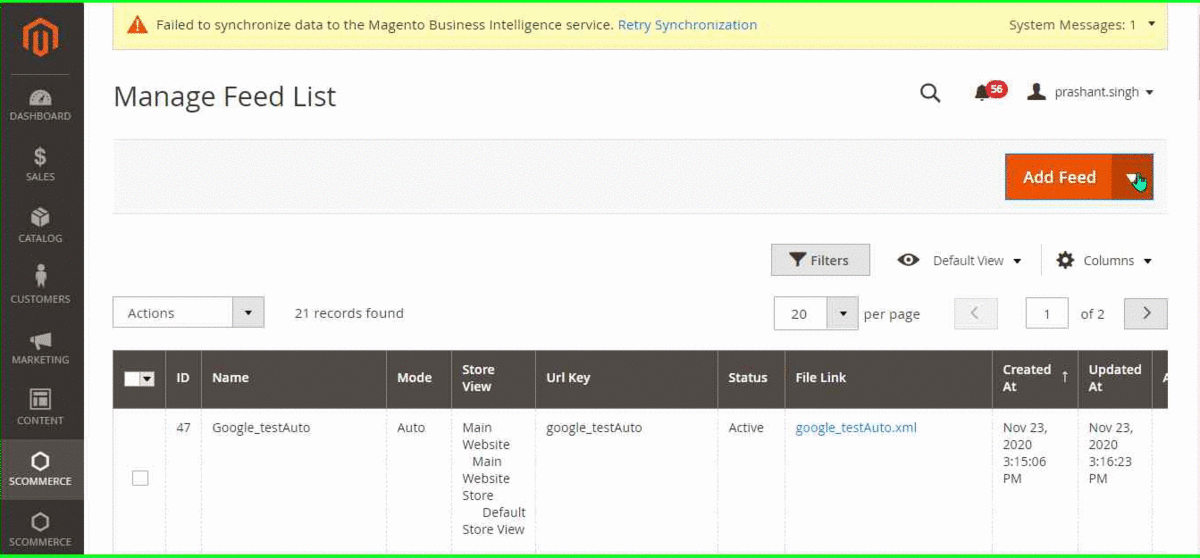Open the prashant.singh account menu
This screenshot has height=558, width=1200.
click(x=1091, y=92)
